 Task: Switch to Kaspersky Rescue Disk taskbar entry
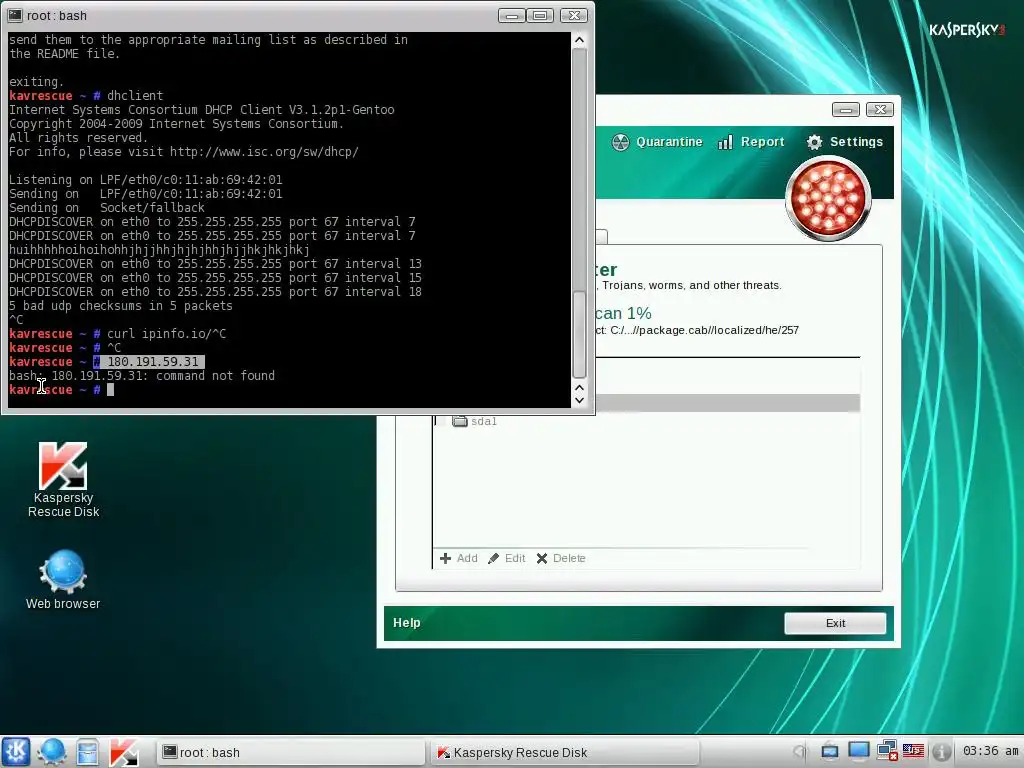565,752
